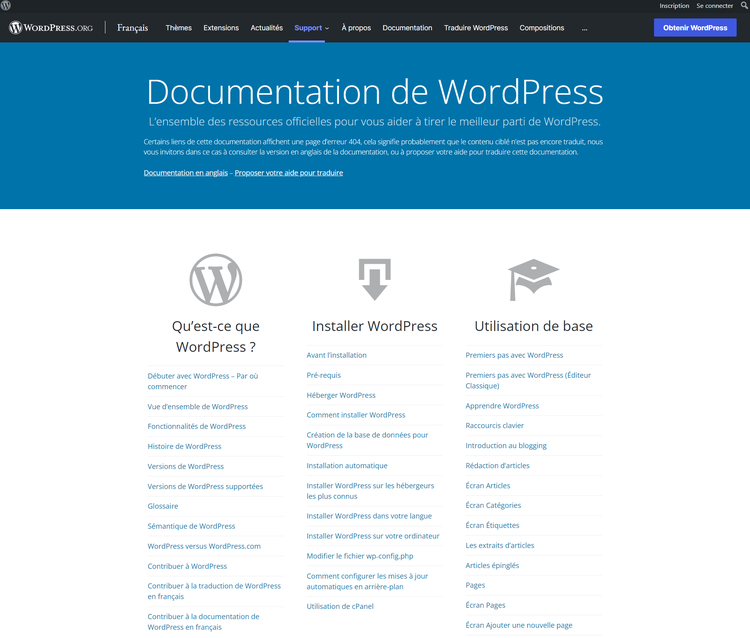The image size is (750, 638).
Task: Open the Glossaire link
Action: click(163, 506)
